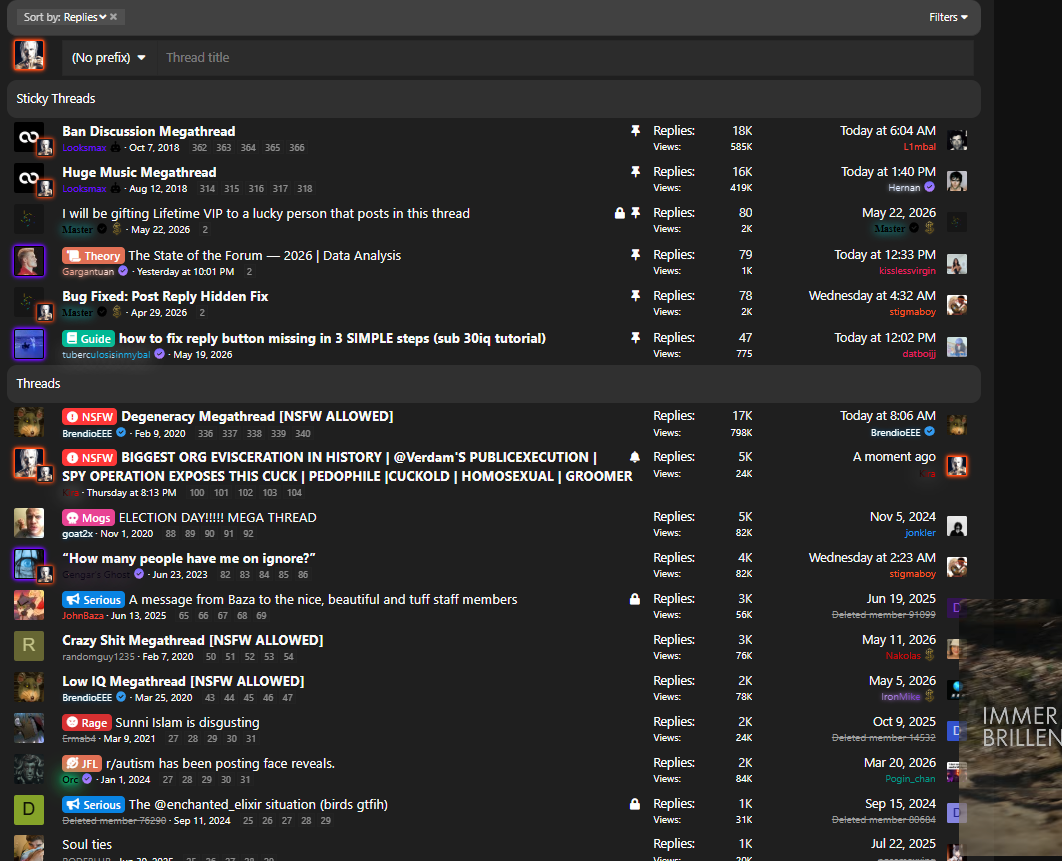1062x861 pixels.
Task: Click the pin icon on Lifetime VIP thread
Action: coord(635,213)
